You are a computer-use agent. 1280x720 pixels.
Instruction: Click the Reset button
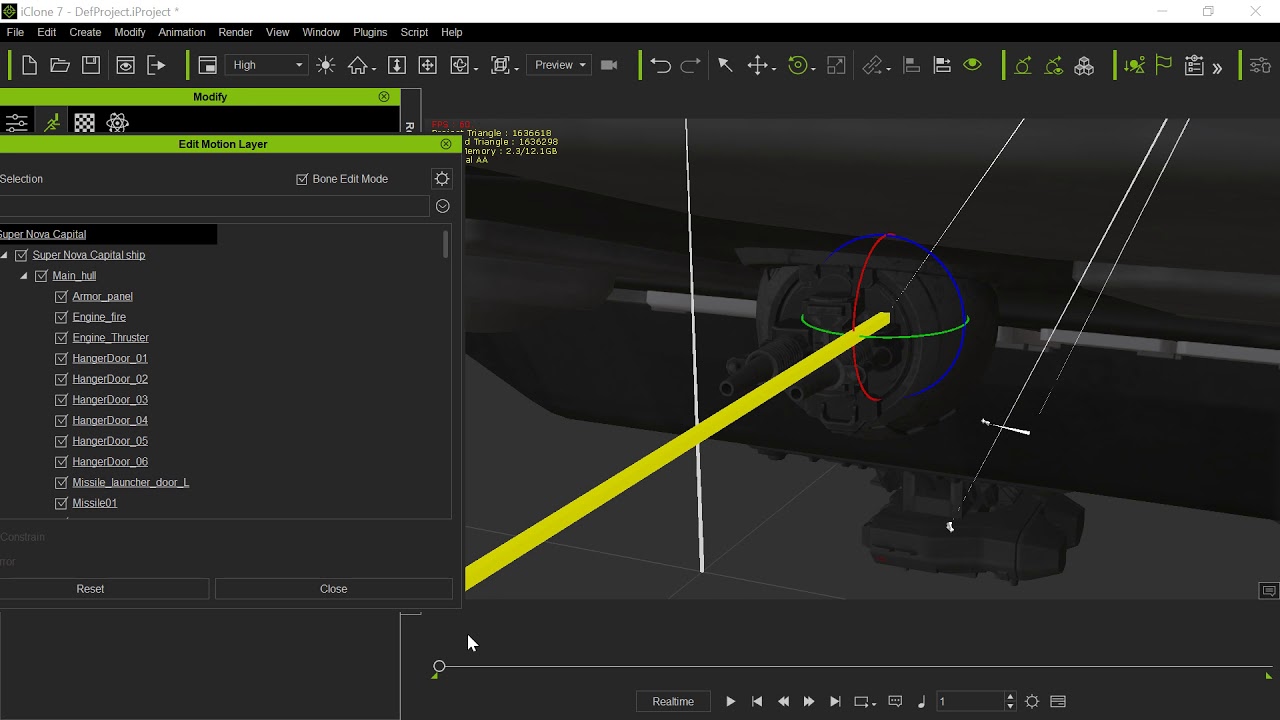pos(90,589)
